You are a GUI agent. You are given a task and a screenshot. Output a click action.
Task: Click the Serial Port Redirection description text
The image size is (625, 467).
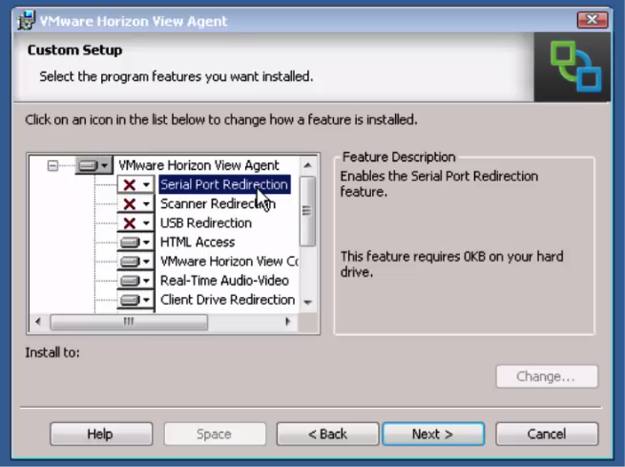439,184
